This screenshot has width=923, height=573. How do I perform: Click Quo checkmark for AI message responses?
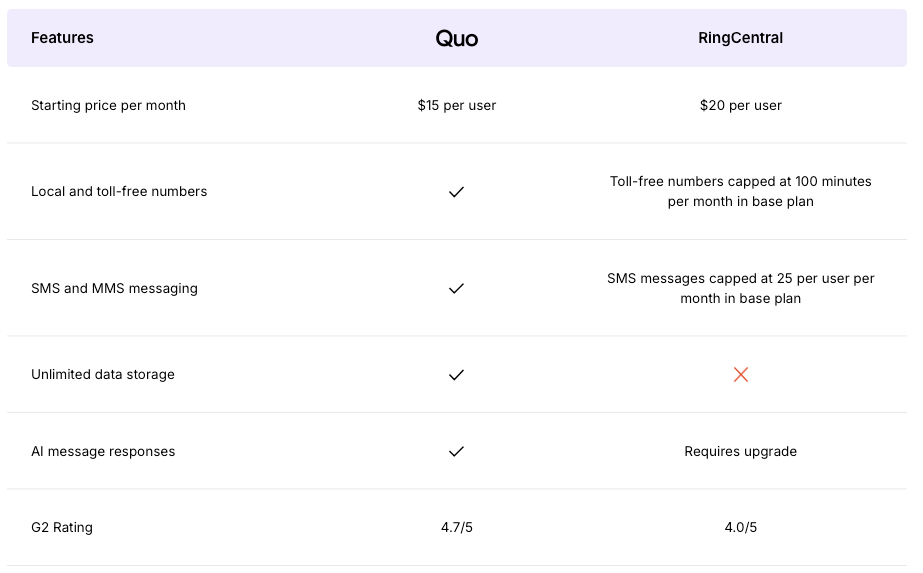(456, 452)
